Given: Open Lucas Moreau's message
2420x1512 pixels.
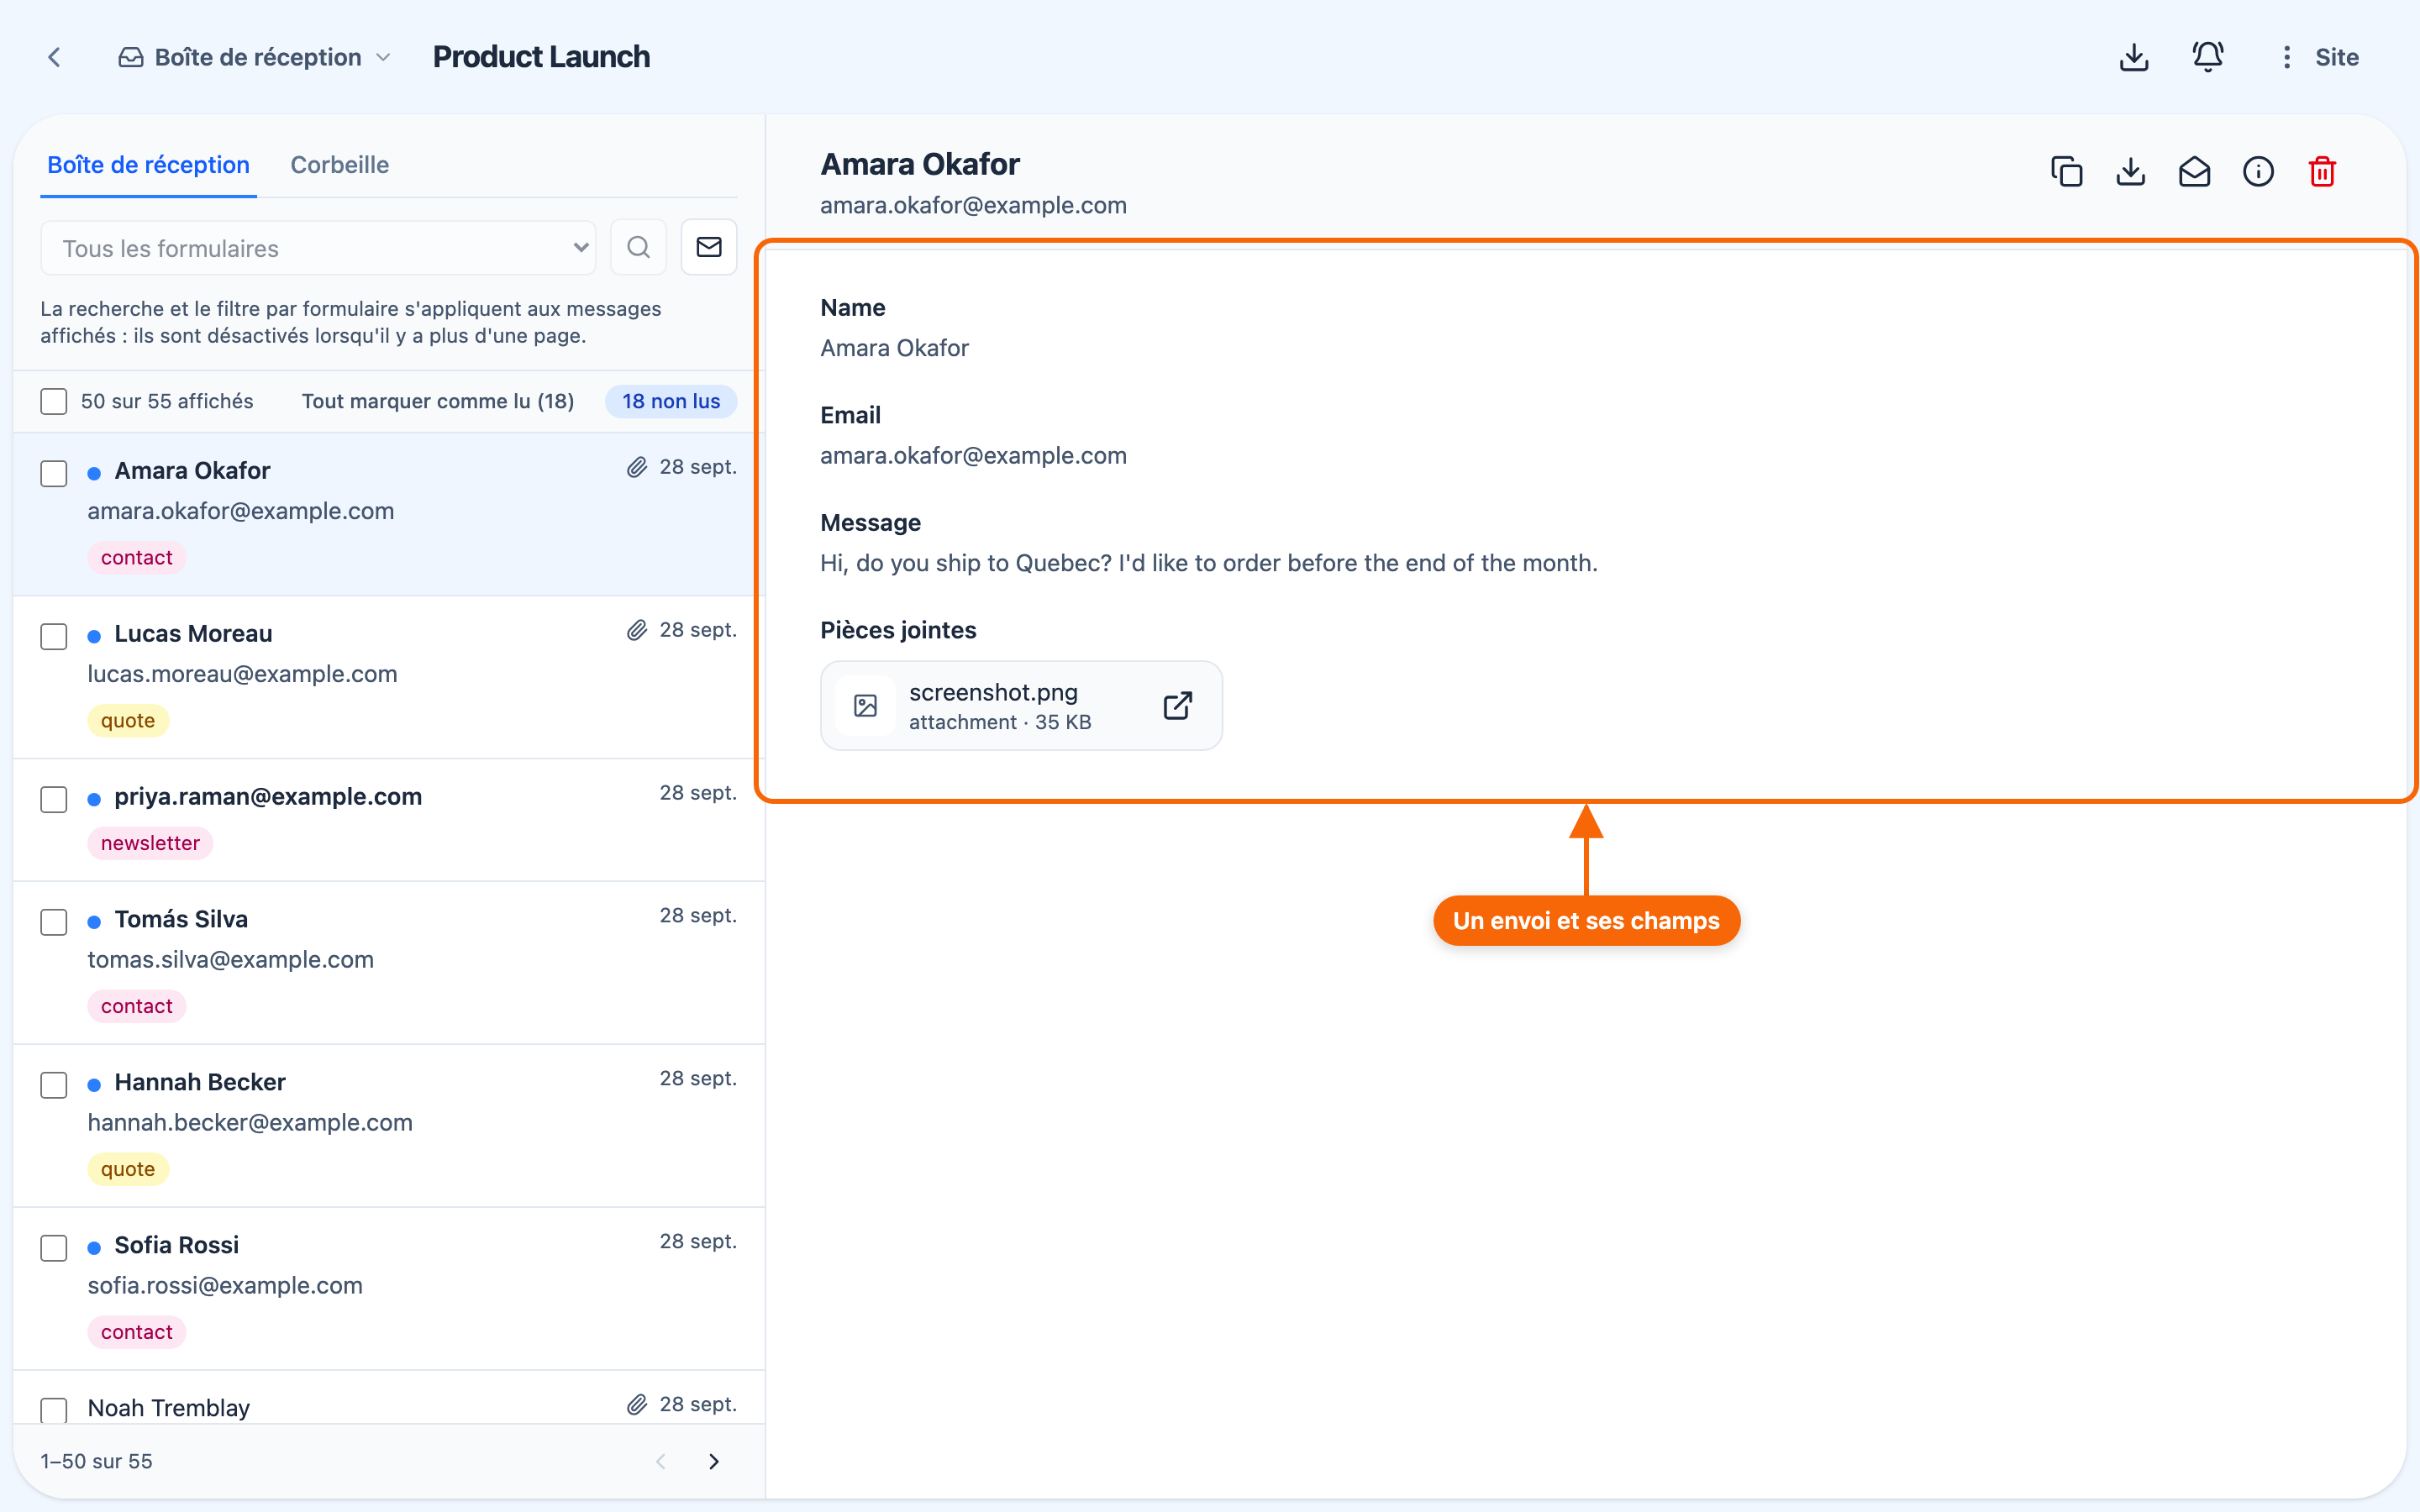Looking at the screenshot, I should click(x=389, y=677).
